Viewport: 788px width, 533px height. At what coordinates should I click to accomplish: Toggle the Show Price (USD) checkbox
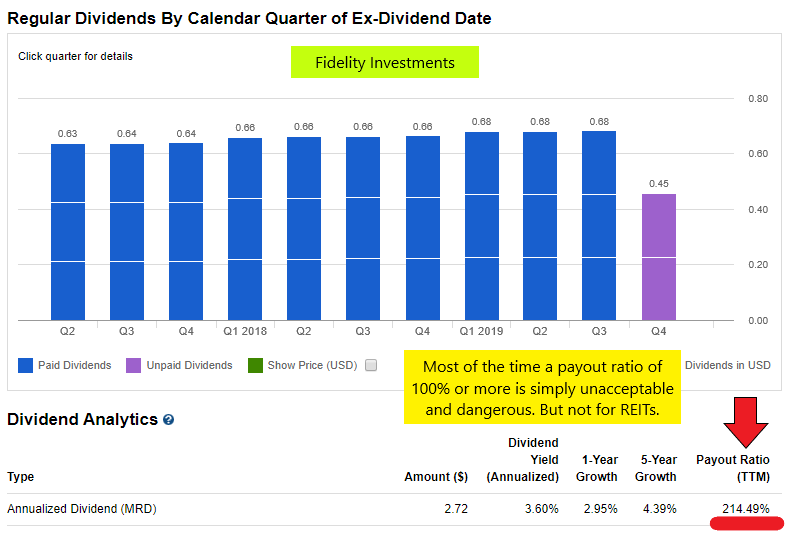(x=371, y=365)
